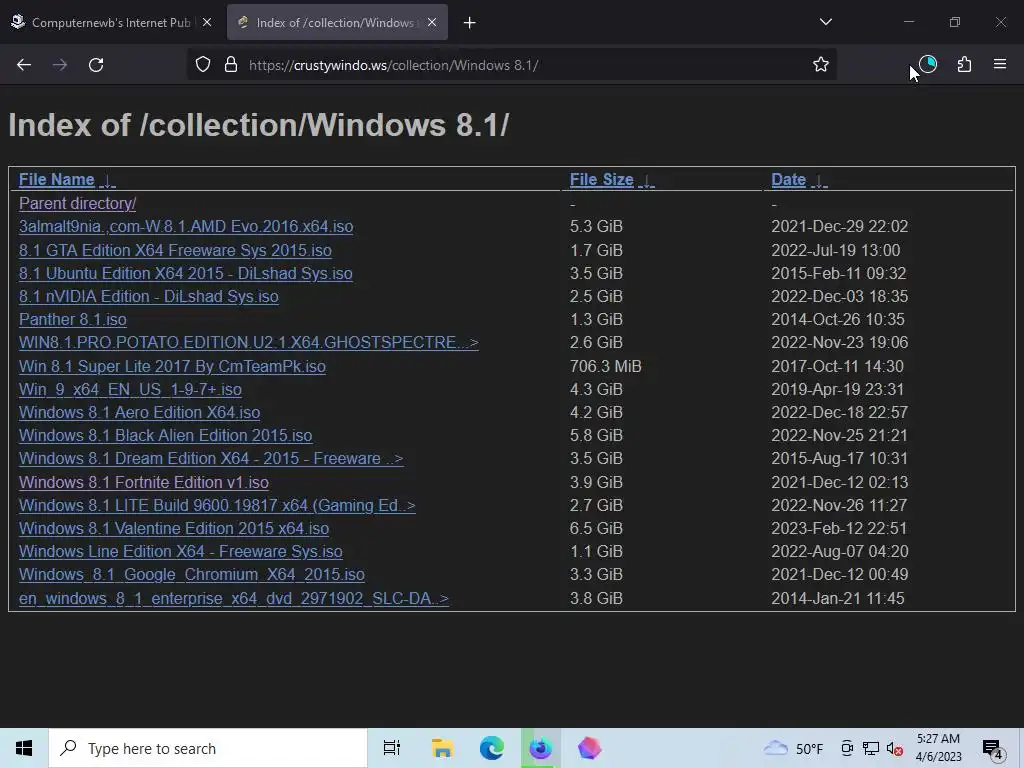Open the pink gem app in taskbar
Screen dimensions: 1024x768
pyautogui.click(x=589, y=748)
